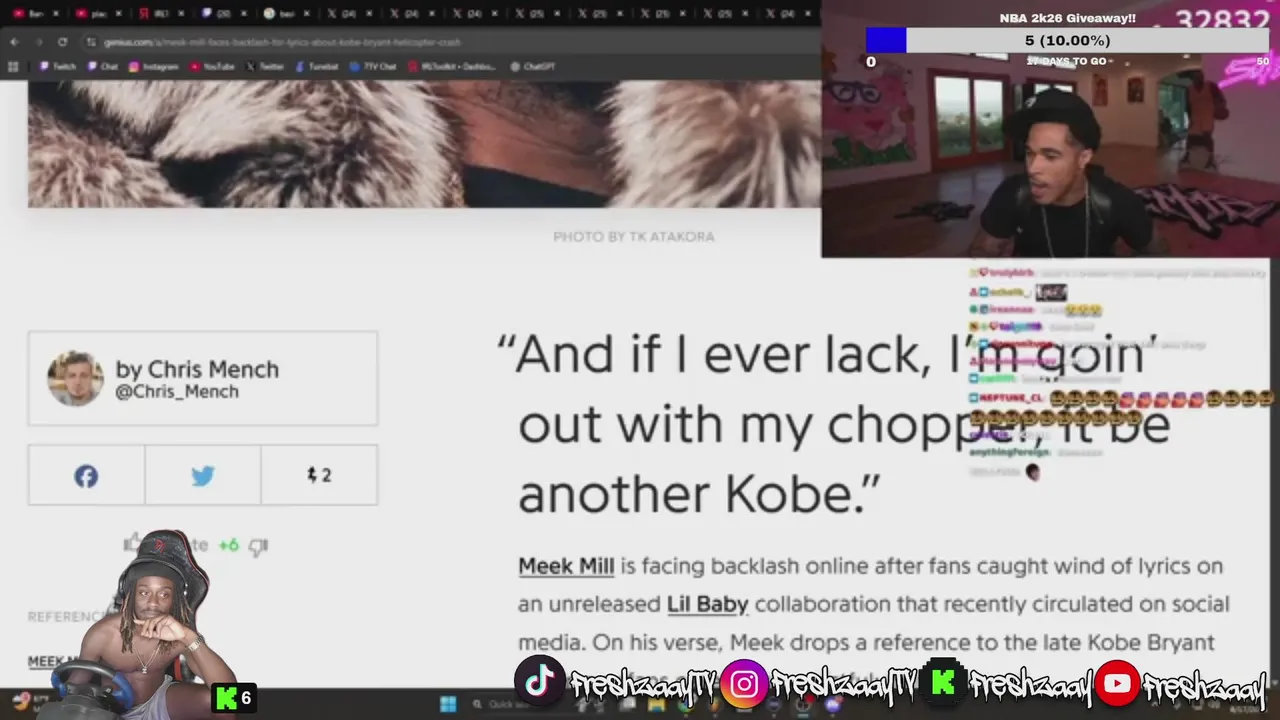Reload the Genius page
This screenshot has height=720, width=1280.
(x=62, y=42)
